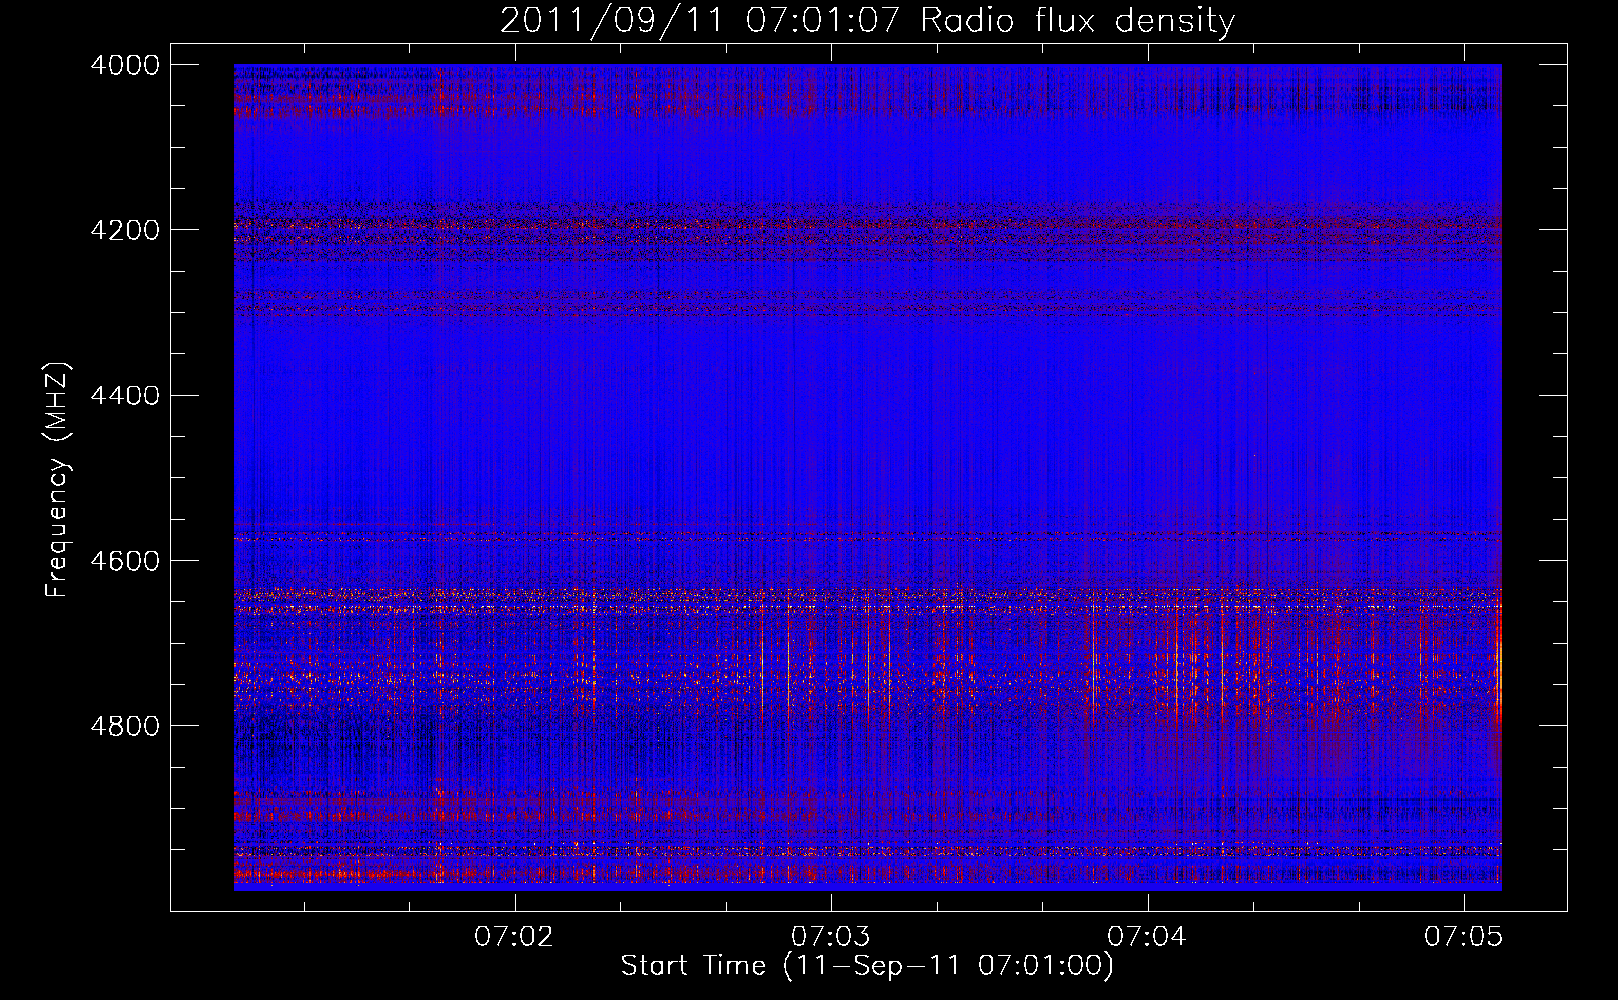Select the 4200 frequency tick label
1618x1000 pixels.
coord(125,230)
